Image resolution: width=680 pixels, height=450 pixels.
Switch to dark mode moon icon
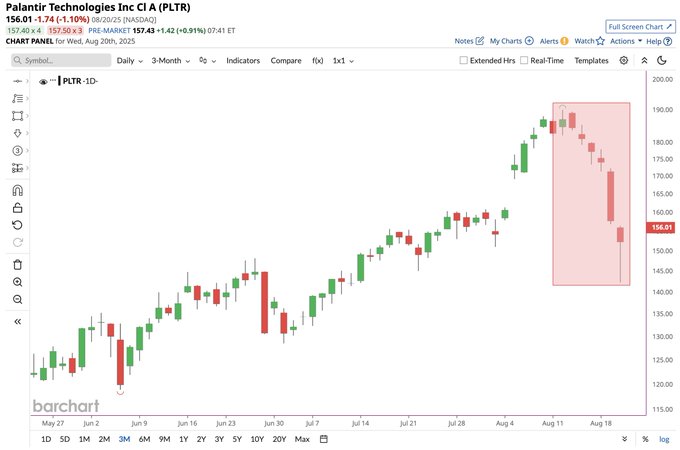pos(662,60)
